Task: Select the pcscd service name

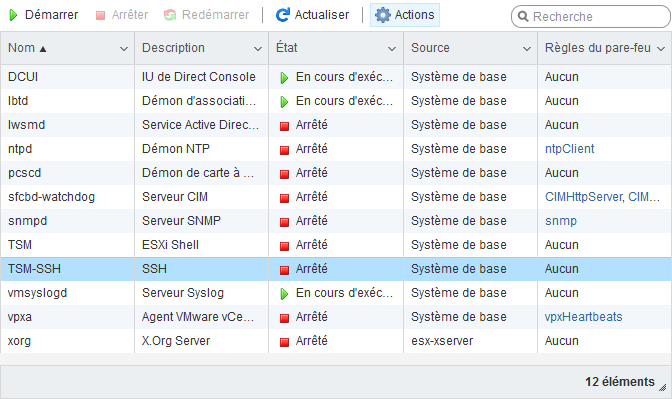Action: click(24, 173)
